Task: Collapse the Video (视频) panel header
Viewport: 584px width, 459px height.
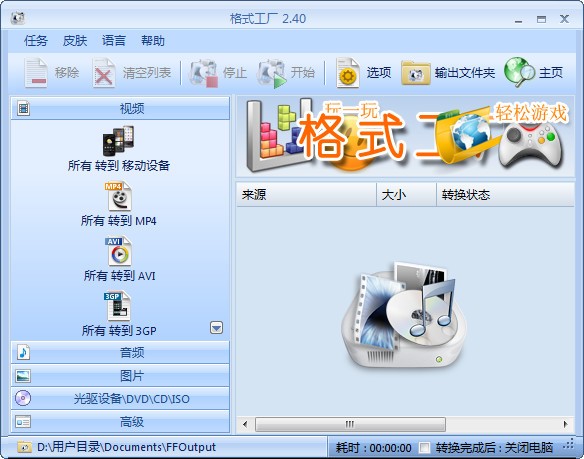Action: 120,108
